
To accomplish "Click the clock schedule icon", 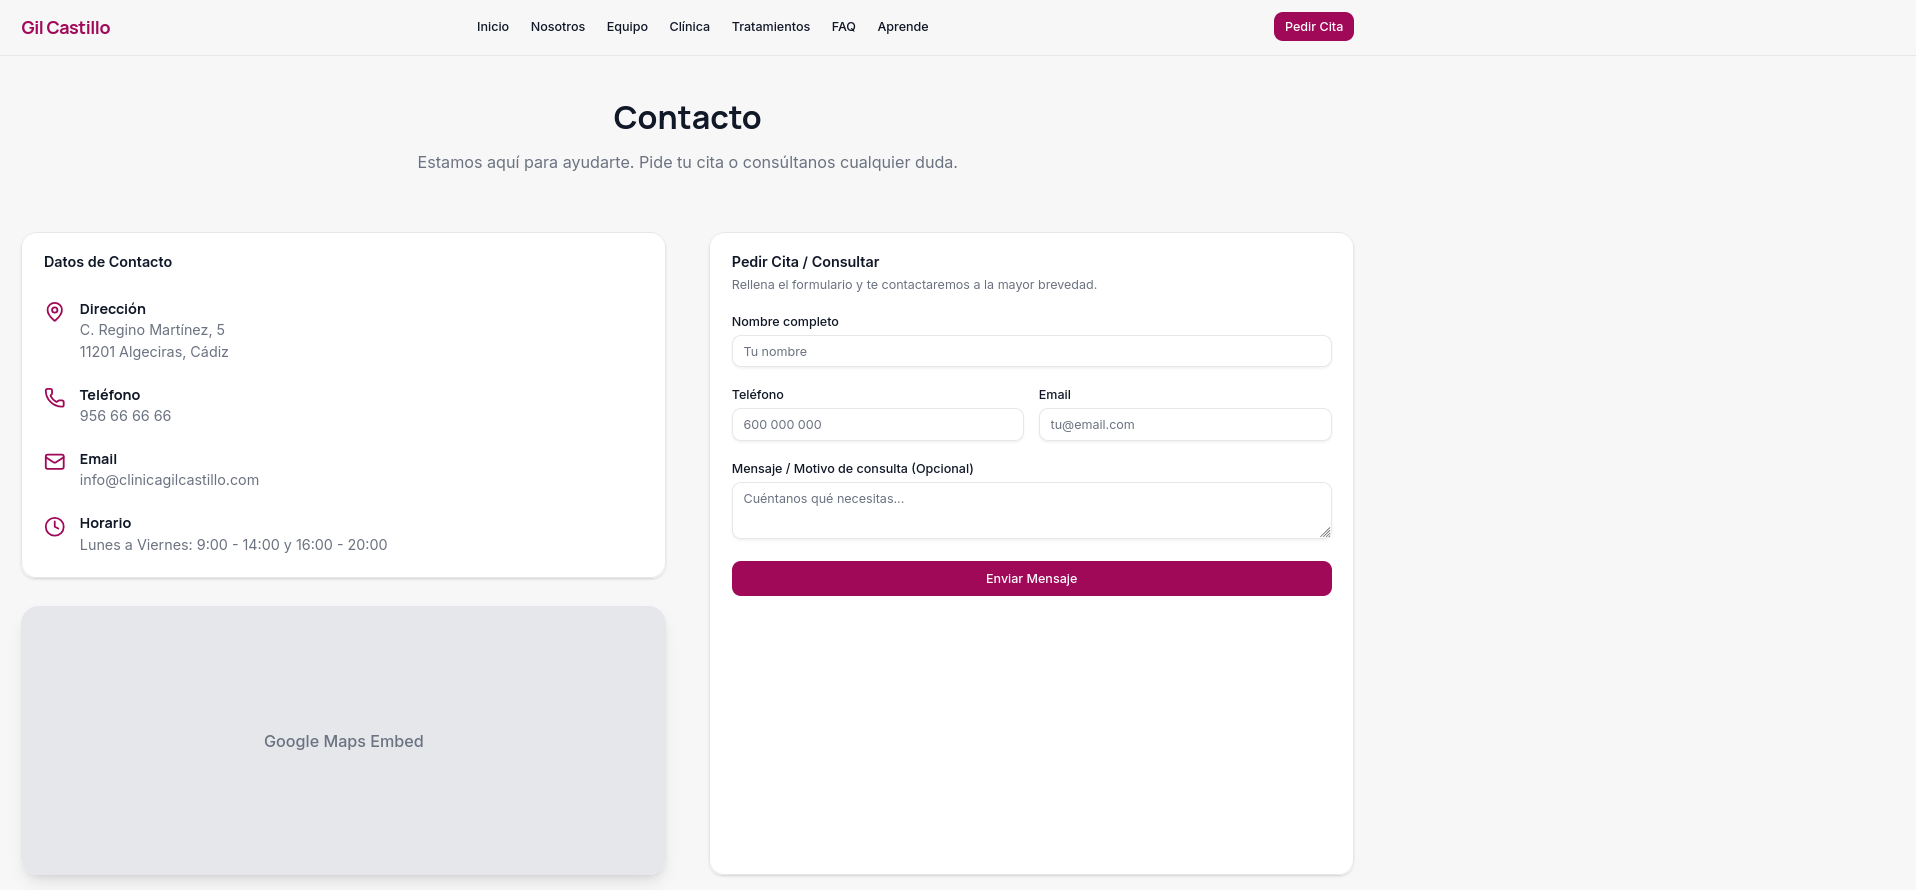I will 55,526.
